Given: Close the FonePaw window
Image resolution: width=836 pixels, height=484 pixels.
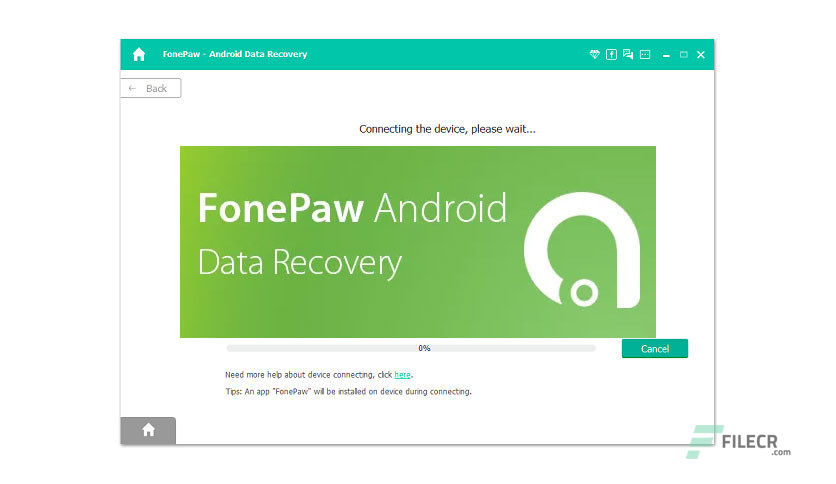Looking at the screenshot, I should pyautogui.click(x=701, y=54).
